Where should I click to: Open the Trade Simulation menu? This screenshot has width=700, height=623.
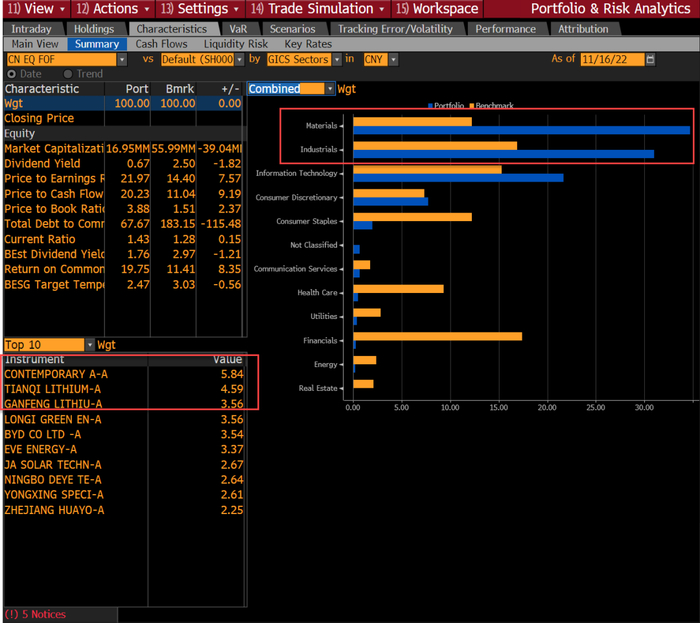click(x=314, y=8)
